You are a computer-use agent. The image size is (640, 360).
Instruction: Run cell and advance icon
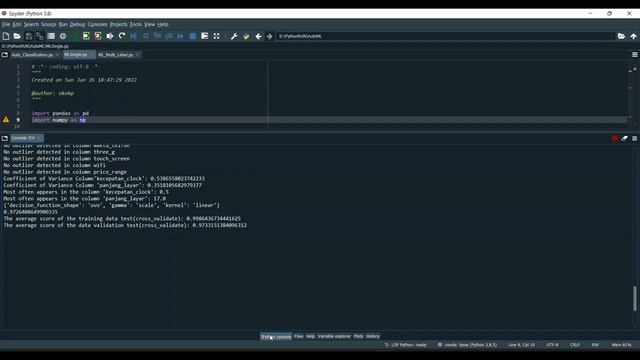[x=98, y=36]
